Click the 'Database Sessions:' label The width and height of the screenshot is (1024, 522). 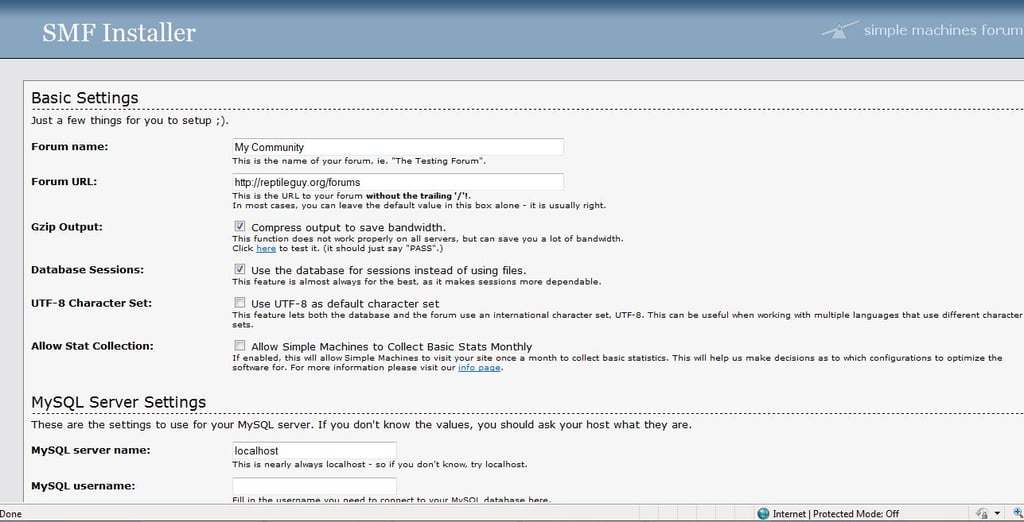tap(88, 269)
